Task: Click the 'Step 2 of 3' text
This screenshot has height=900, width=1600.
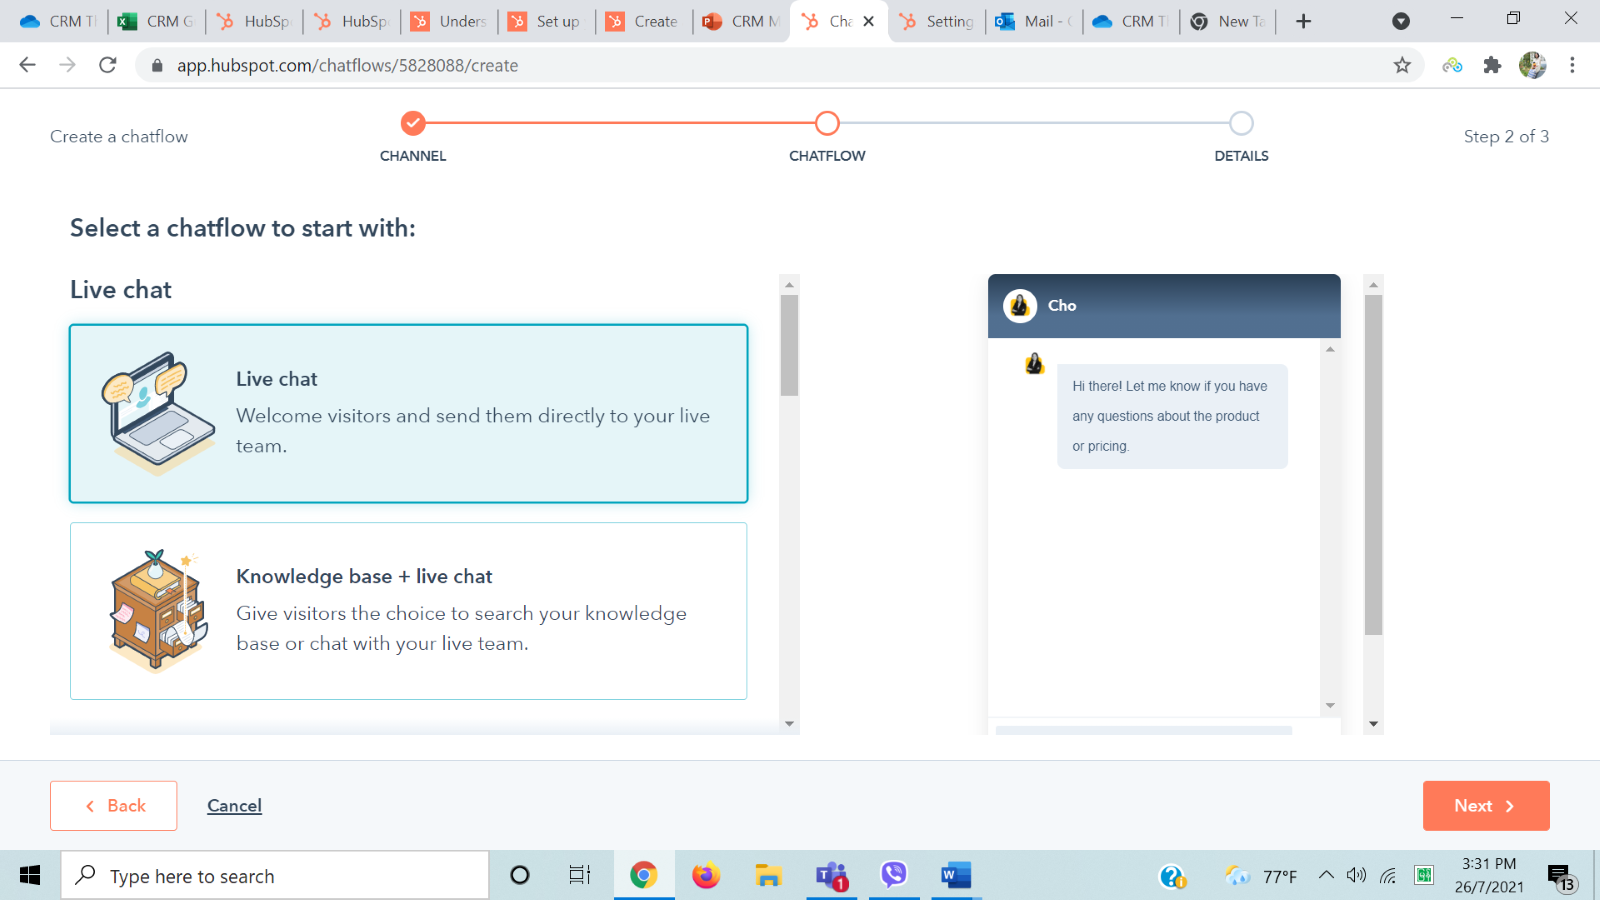Action: pyautogui.click(x=1506, y=136)
